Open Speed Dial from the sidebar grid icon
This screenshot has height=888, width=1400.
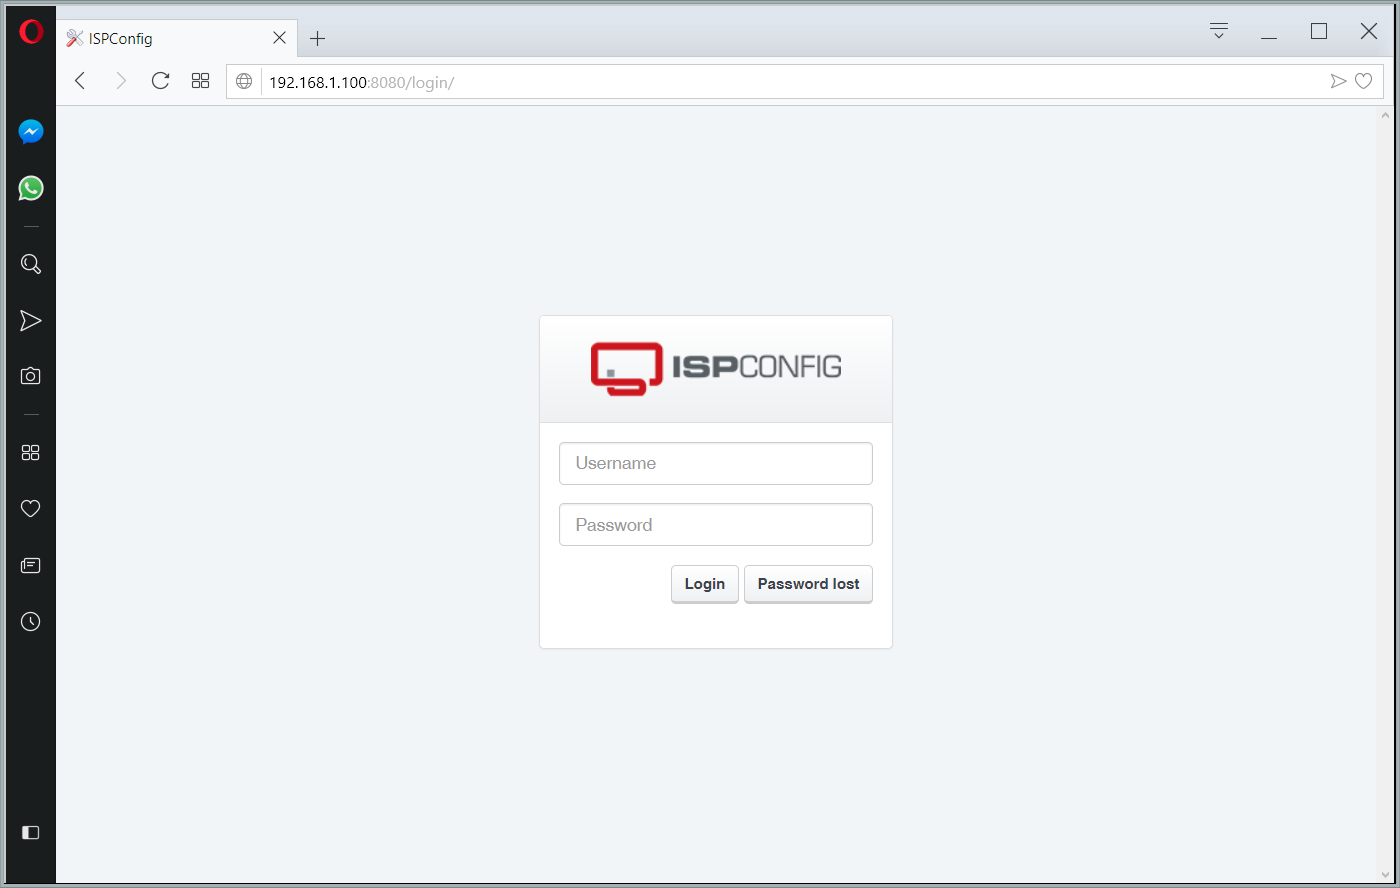coord(31,452)
